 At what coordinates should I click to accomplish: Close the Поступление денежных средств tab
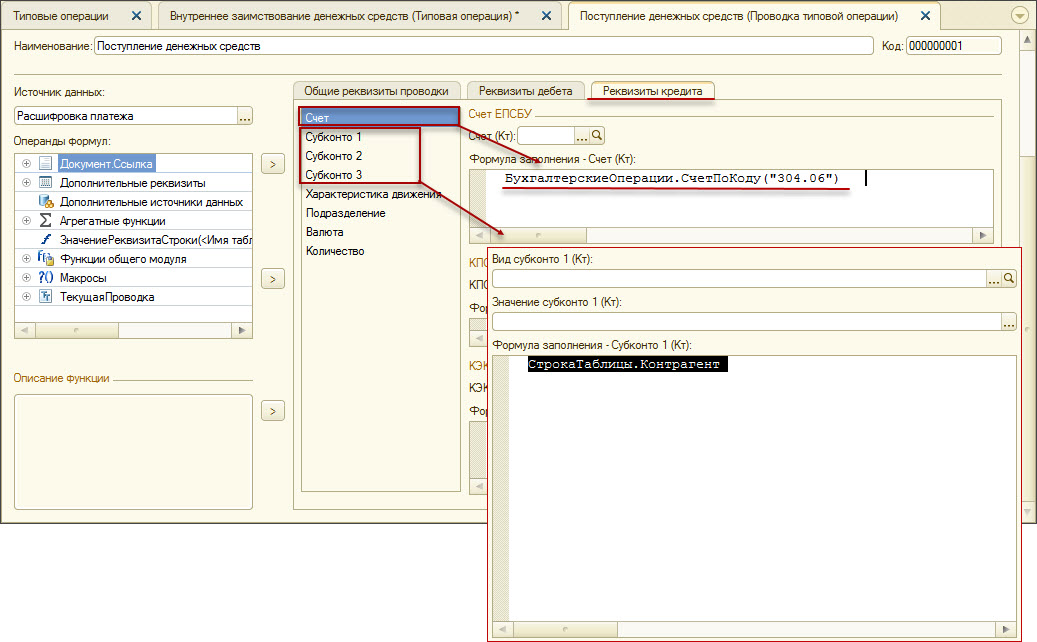click(x=926, y=16)
